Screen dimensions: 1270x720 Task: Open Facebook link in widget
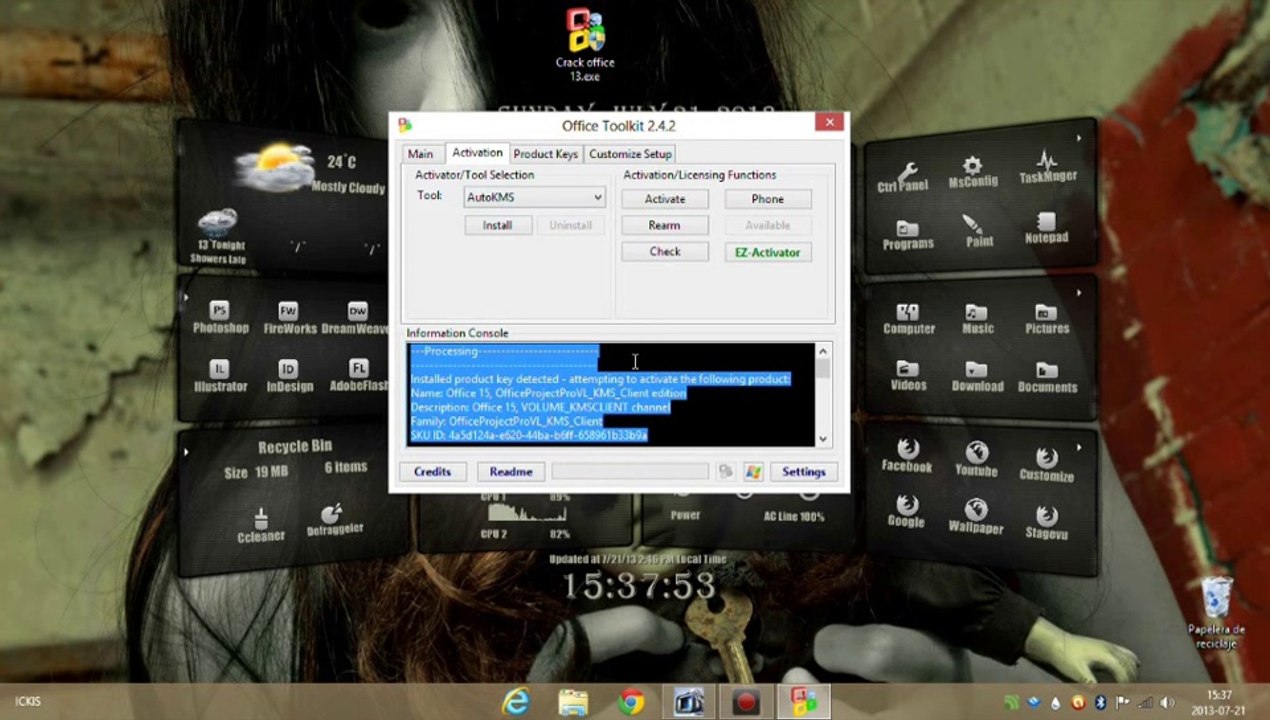[907, 454]
